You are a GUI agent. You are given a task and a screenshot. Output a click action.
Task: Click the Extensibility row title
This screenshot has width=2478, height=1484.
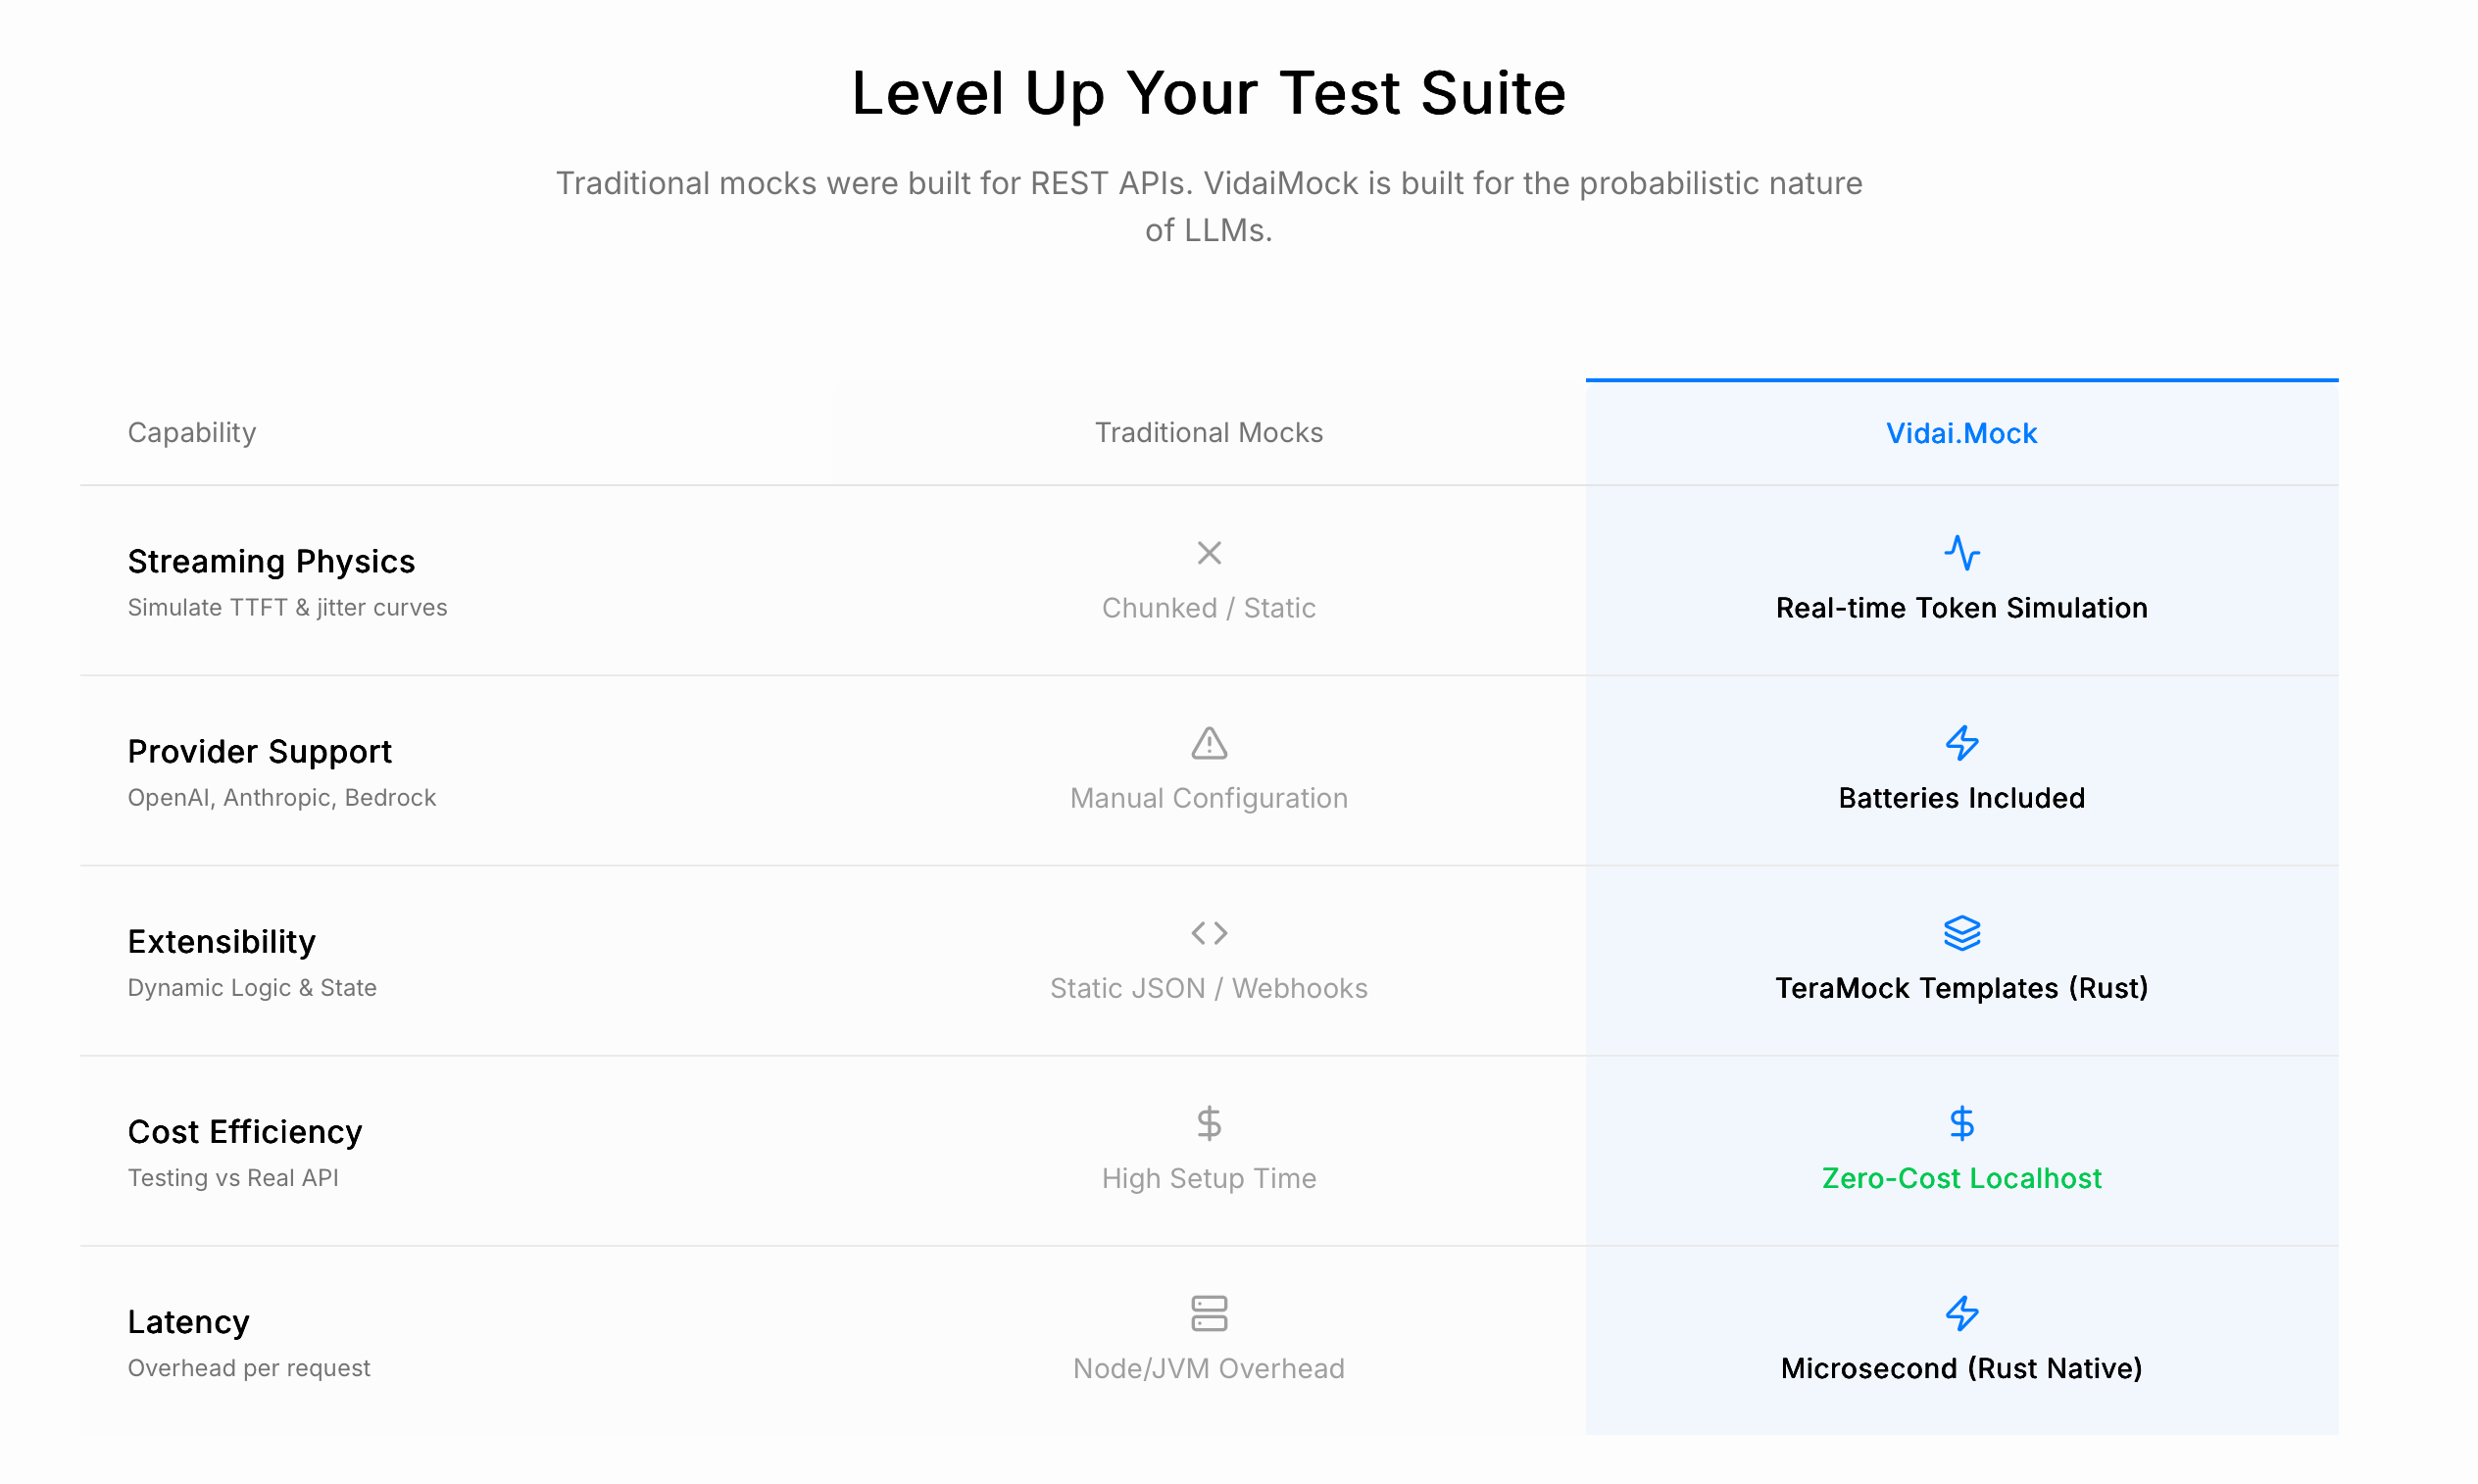pyautogui.click(x=221, y=941)
